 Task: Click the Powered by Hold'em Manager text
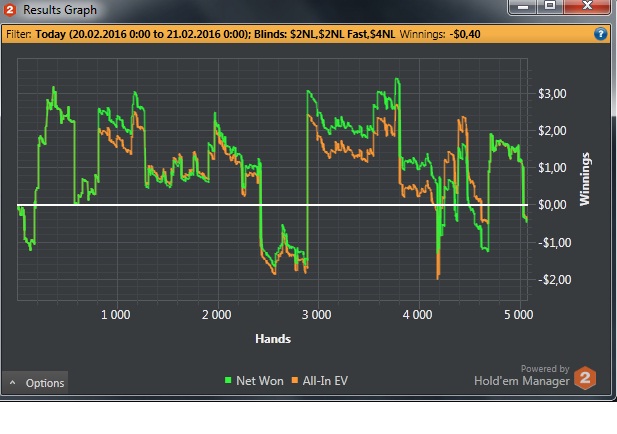point(522,375)
